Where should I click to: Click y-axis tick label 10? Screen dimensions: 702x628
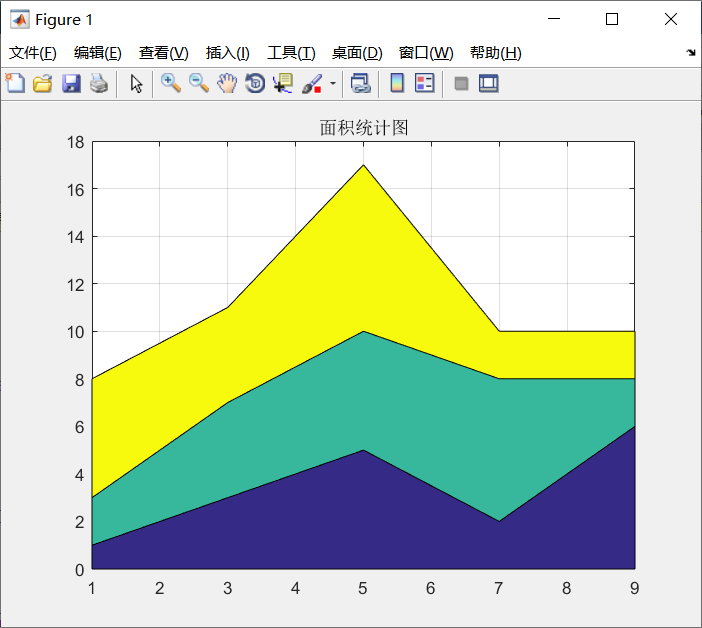coord(76,332)
